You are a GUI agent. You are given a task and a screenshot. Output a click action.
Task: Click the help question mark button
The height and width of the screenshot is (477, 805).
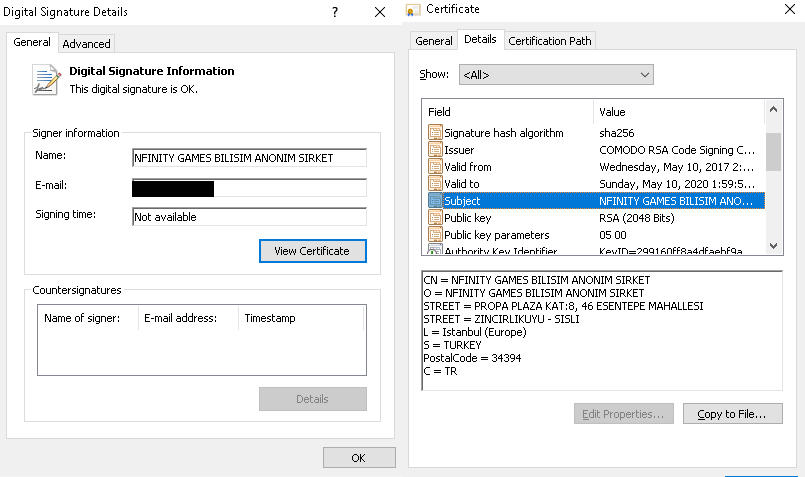point(333,12)
